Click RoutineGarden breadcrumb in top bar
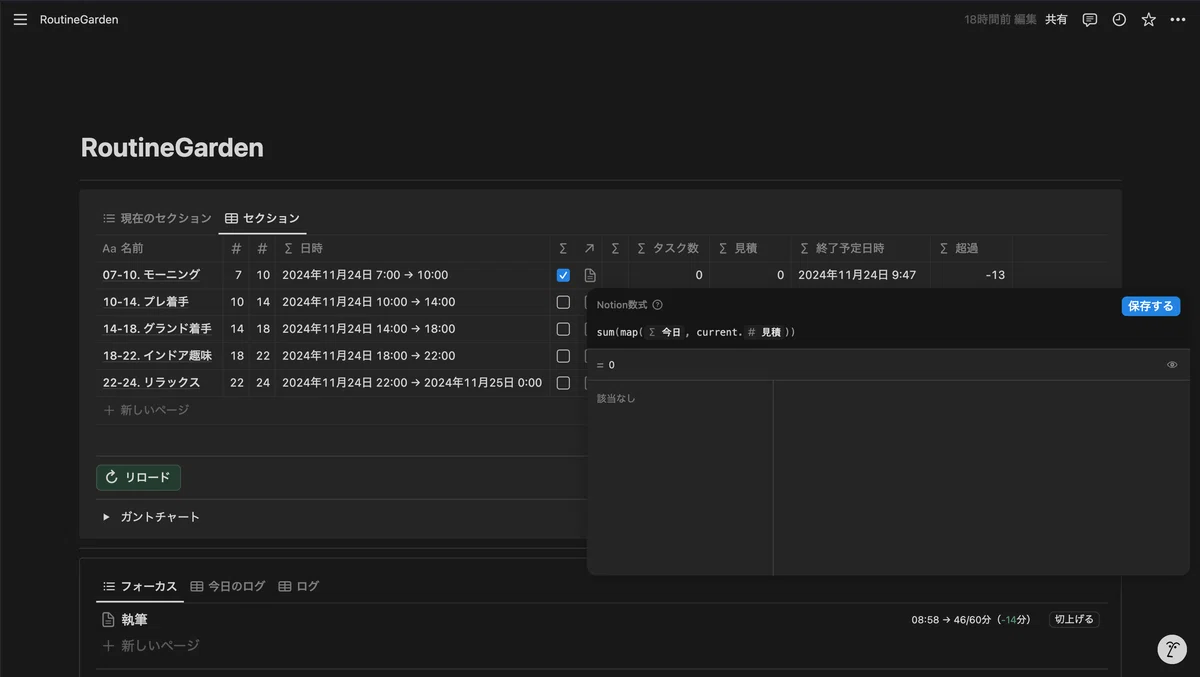The height and width of the screenshot is (677, 1200). point(79,19)
